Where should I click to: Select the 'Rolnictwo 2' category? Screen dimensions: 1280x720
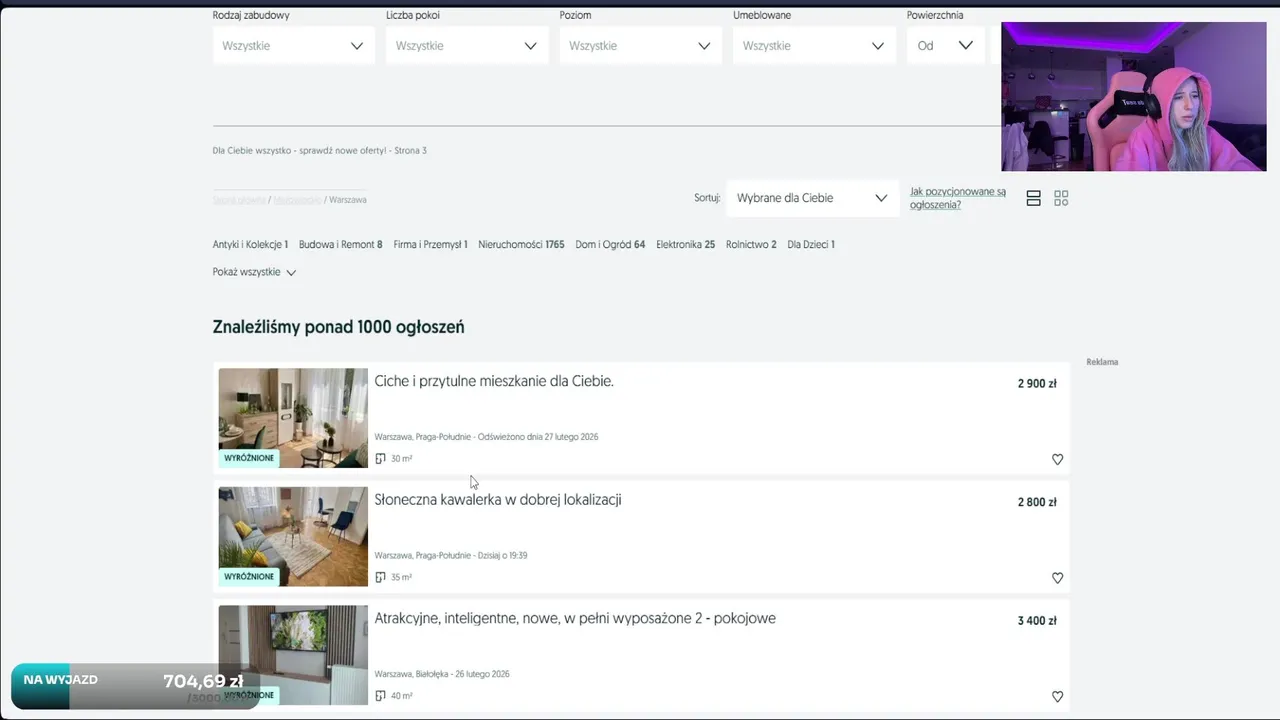click(x=751, y=244)
